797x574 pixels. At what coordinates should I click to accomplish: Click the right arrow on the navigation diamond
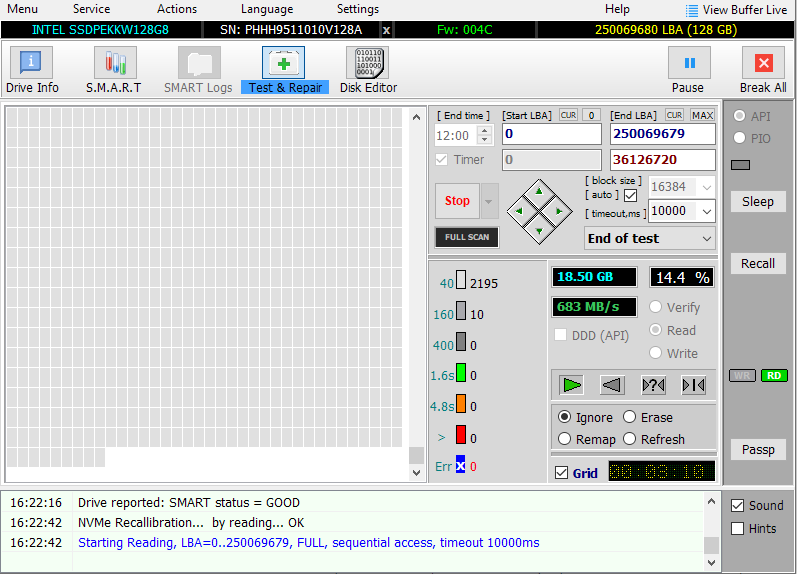coord(559,211)
